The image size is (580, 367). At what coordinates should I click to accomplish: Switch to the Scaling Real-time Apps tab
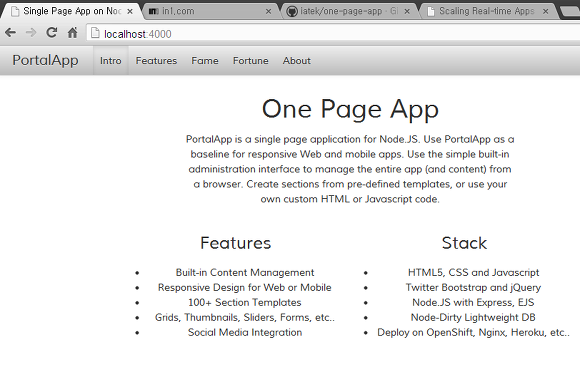[x=488, y=11]
